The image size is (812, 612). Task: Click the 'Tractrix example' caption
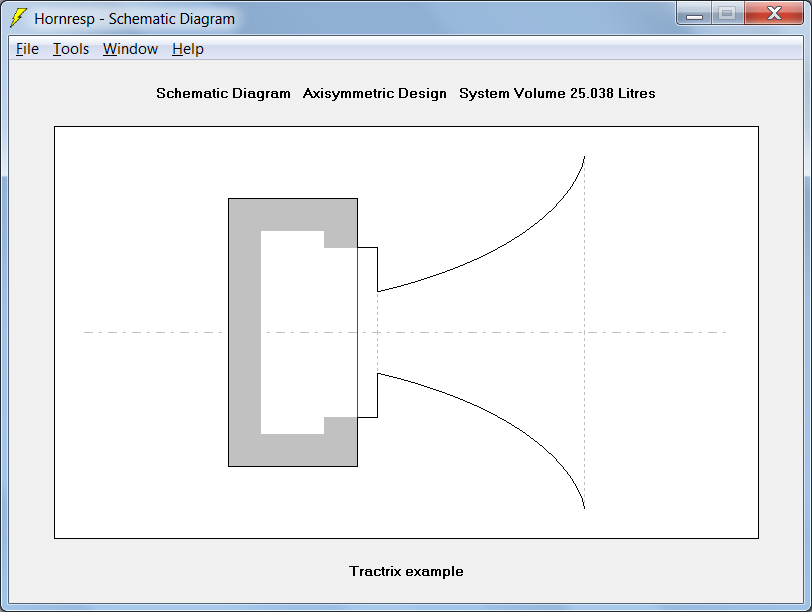tap(406, 571)
